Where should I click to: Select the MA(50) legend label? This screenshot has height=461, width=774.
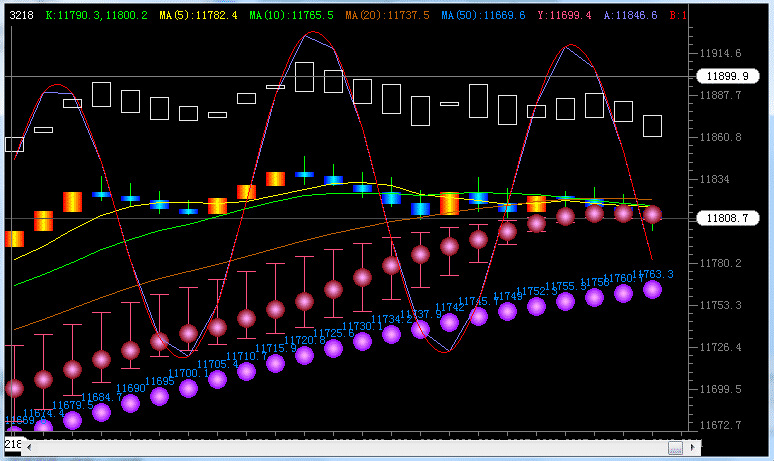tap(483, 16)
